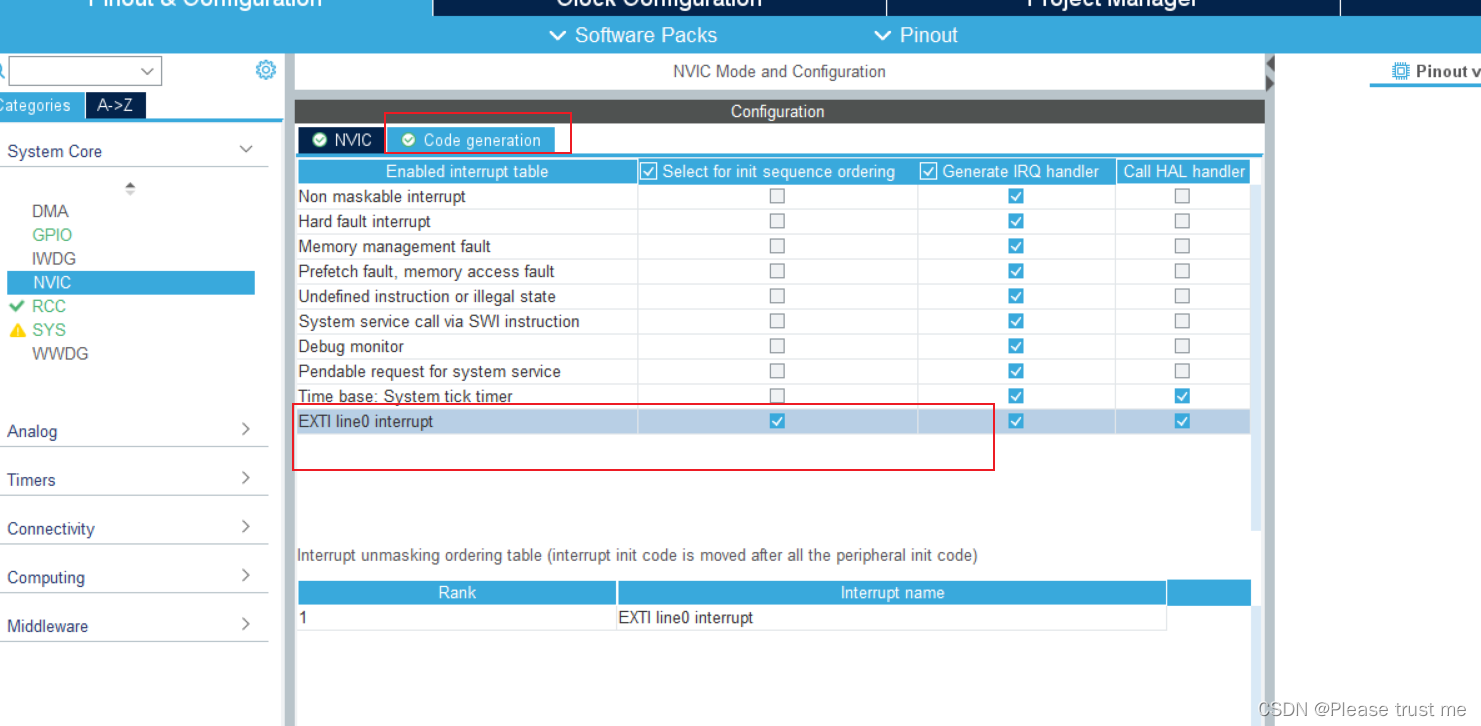1481x726 pixels.
Task: Select the Hard fault interrupt row name
Action: 365,221
